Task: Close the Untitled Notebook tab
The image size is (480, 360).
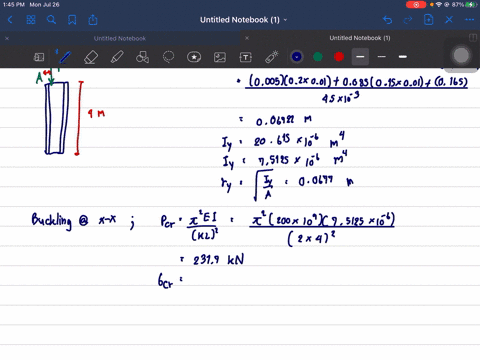Action: (x=7, y=38)
